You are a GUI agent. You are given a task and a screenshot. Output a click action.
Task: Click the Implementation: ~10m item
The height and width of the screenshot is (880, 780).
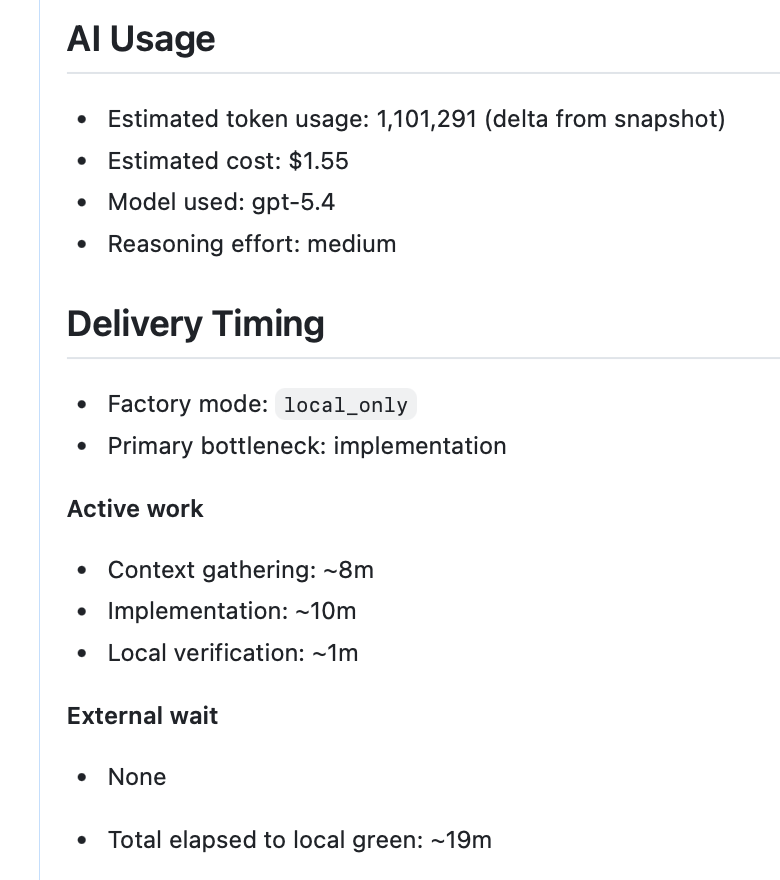pyautogui.click(x=232, y=611)
